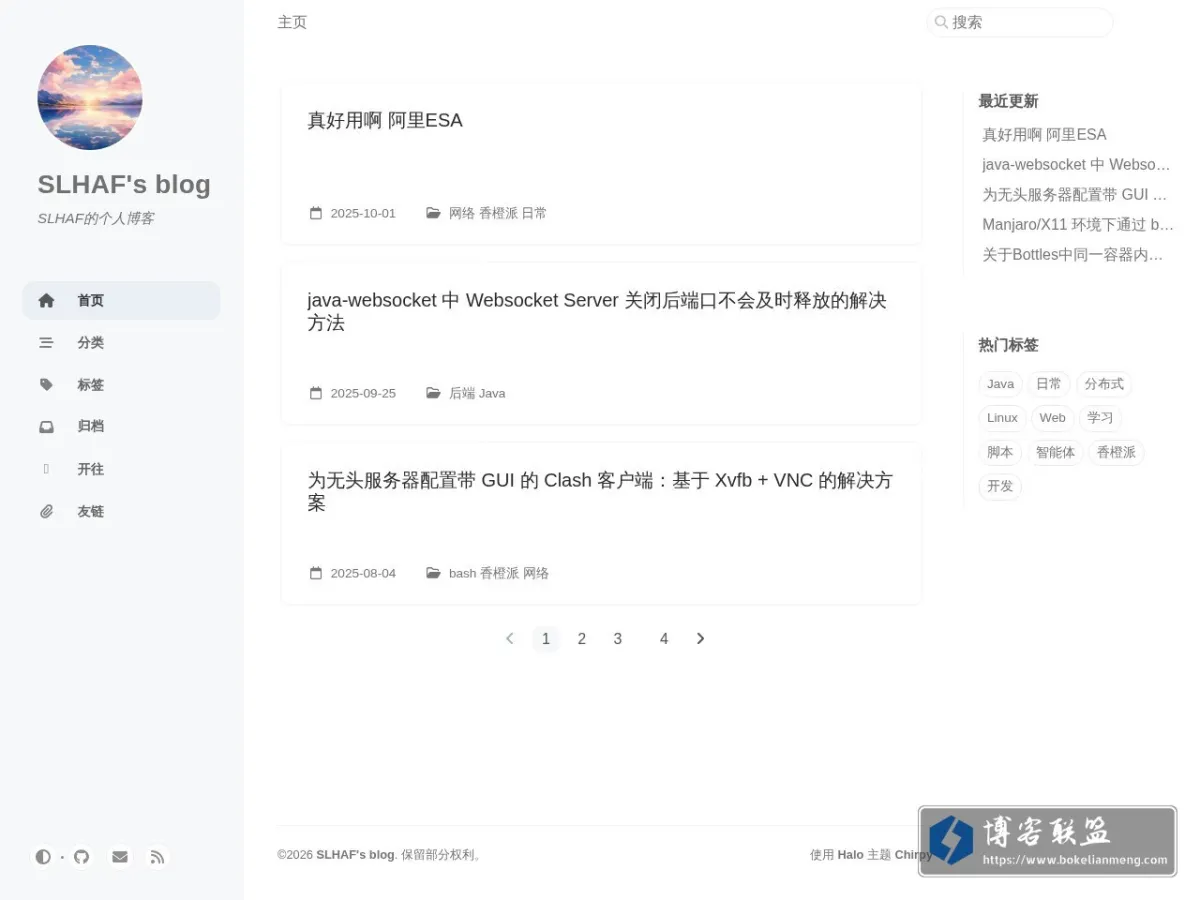Click folder icon before 网络 香橙派 日常
1200x900 pixels.
433,213
